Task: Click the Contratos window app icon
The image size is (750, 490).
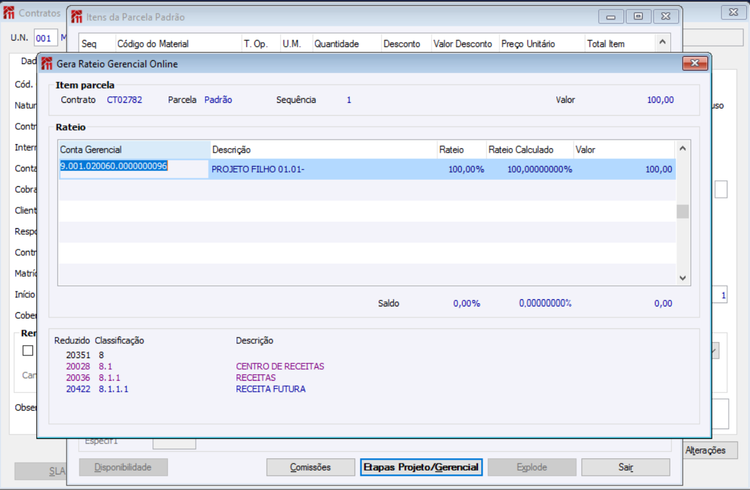Action: pyautogui.click(x=9, y=13)
